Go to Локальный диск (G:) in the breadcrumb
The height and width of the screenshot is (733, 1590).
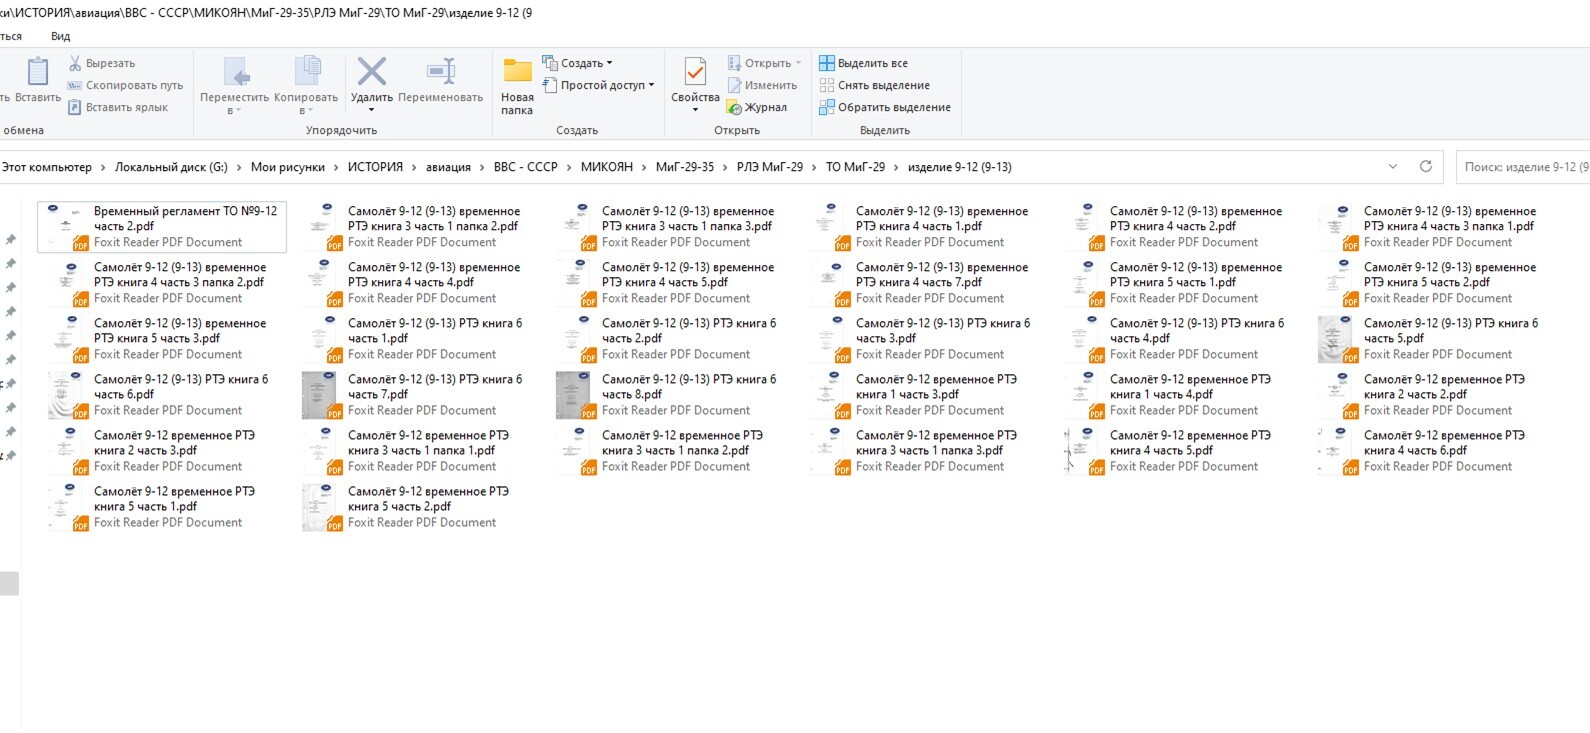[171, 167]
